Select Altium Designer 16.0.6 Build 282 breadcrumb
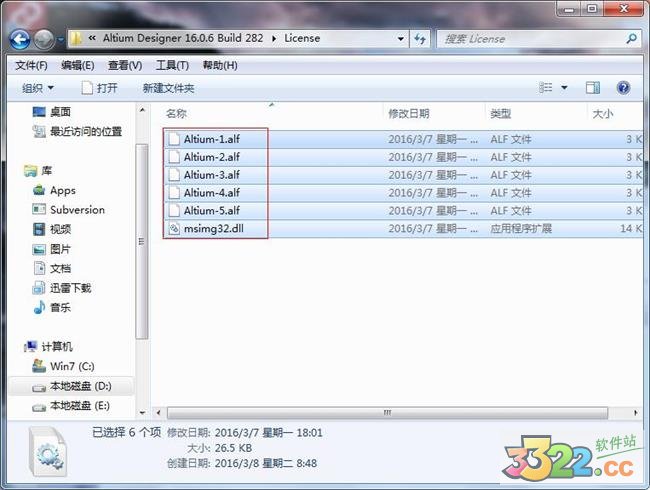650x490 pixels. (183, 38)
